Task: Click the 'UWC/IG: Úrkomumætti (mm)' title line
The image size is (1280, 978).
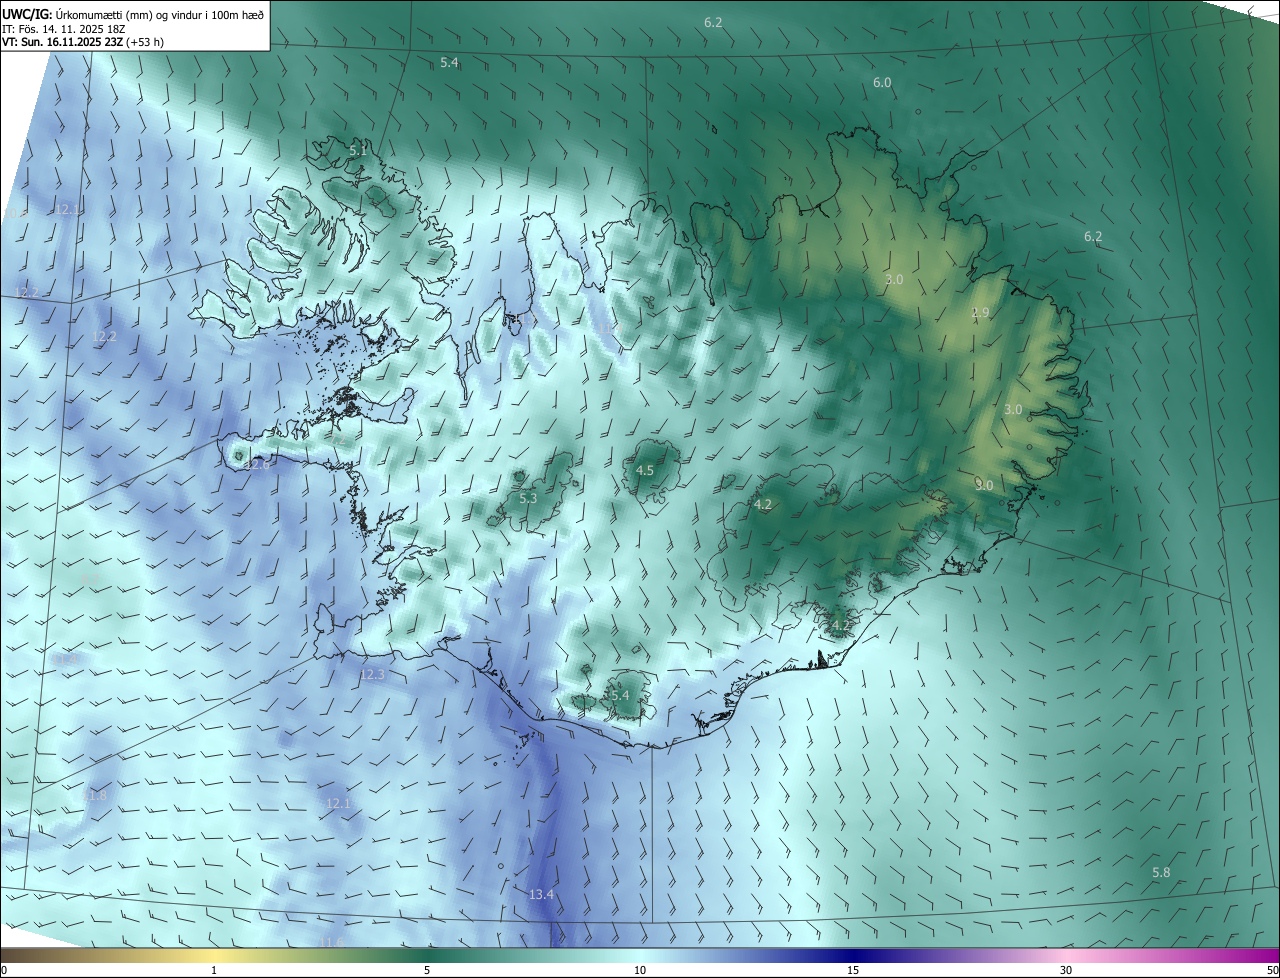Action: [x=133, y=14]
